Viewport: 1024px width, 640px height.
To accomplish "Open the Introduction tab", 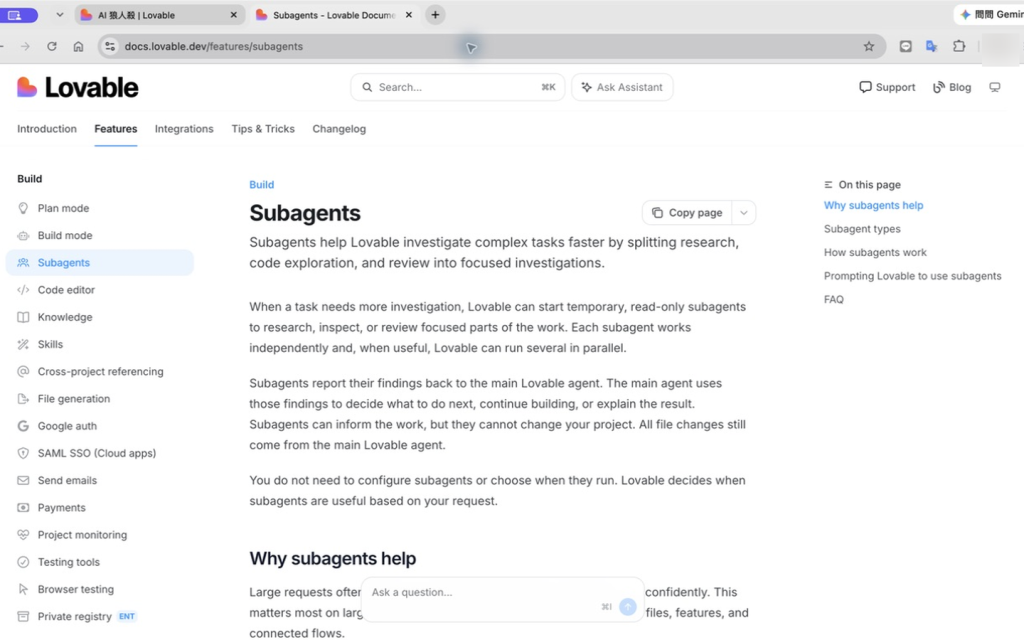I will [x=47, y=129].
